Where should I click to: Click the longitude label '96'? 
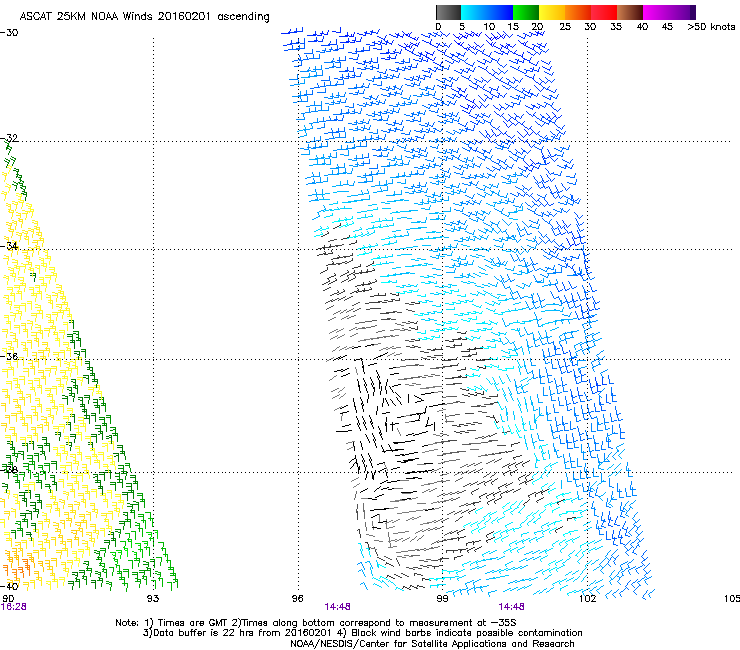point(297,599)
